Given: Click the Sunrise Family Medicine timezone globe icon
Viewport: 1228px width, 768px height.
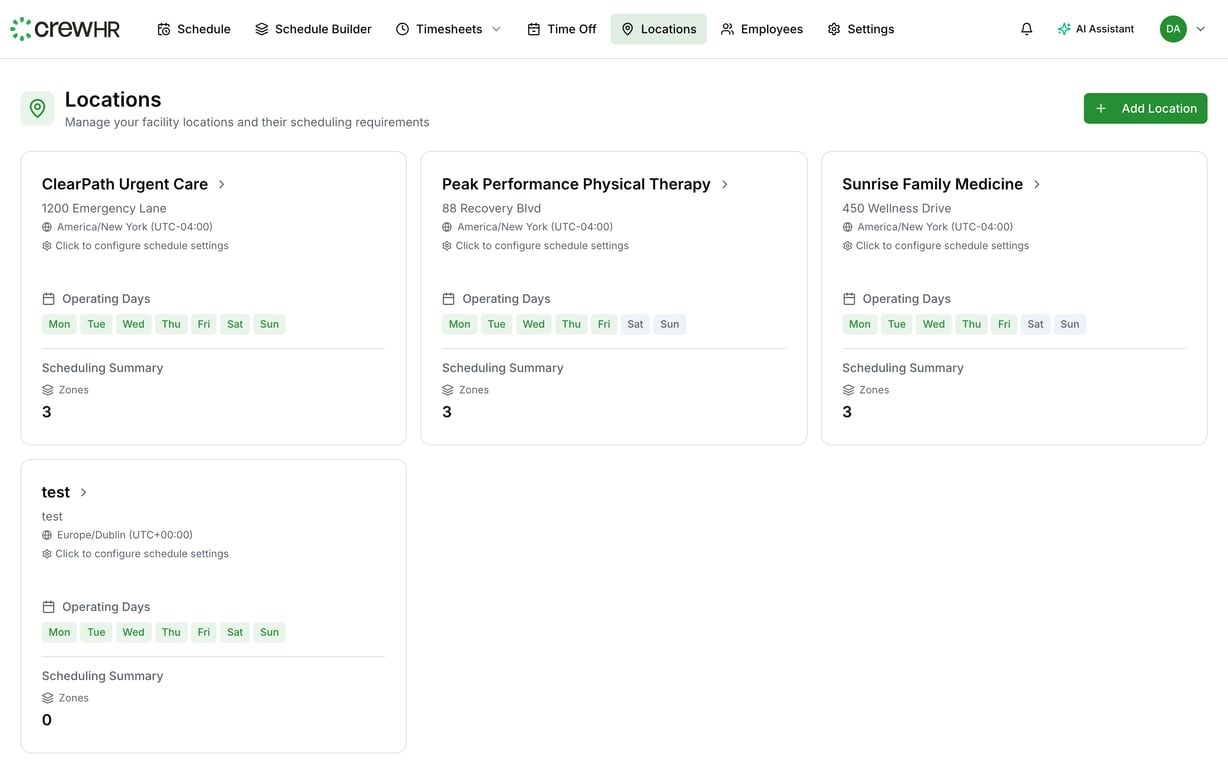Looking at the screenshot, I should 847,227.
